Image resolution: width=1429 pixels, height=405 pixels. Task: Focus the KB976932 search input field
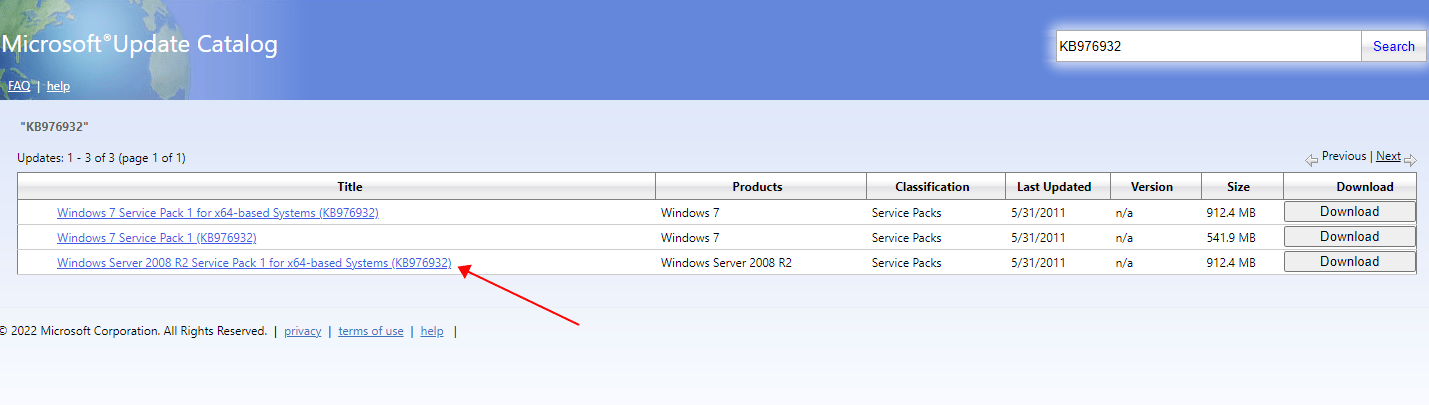pos(1209,46)
